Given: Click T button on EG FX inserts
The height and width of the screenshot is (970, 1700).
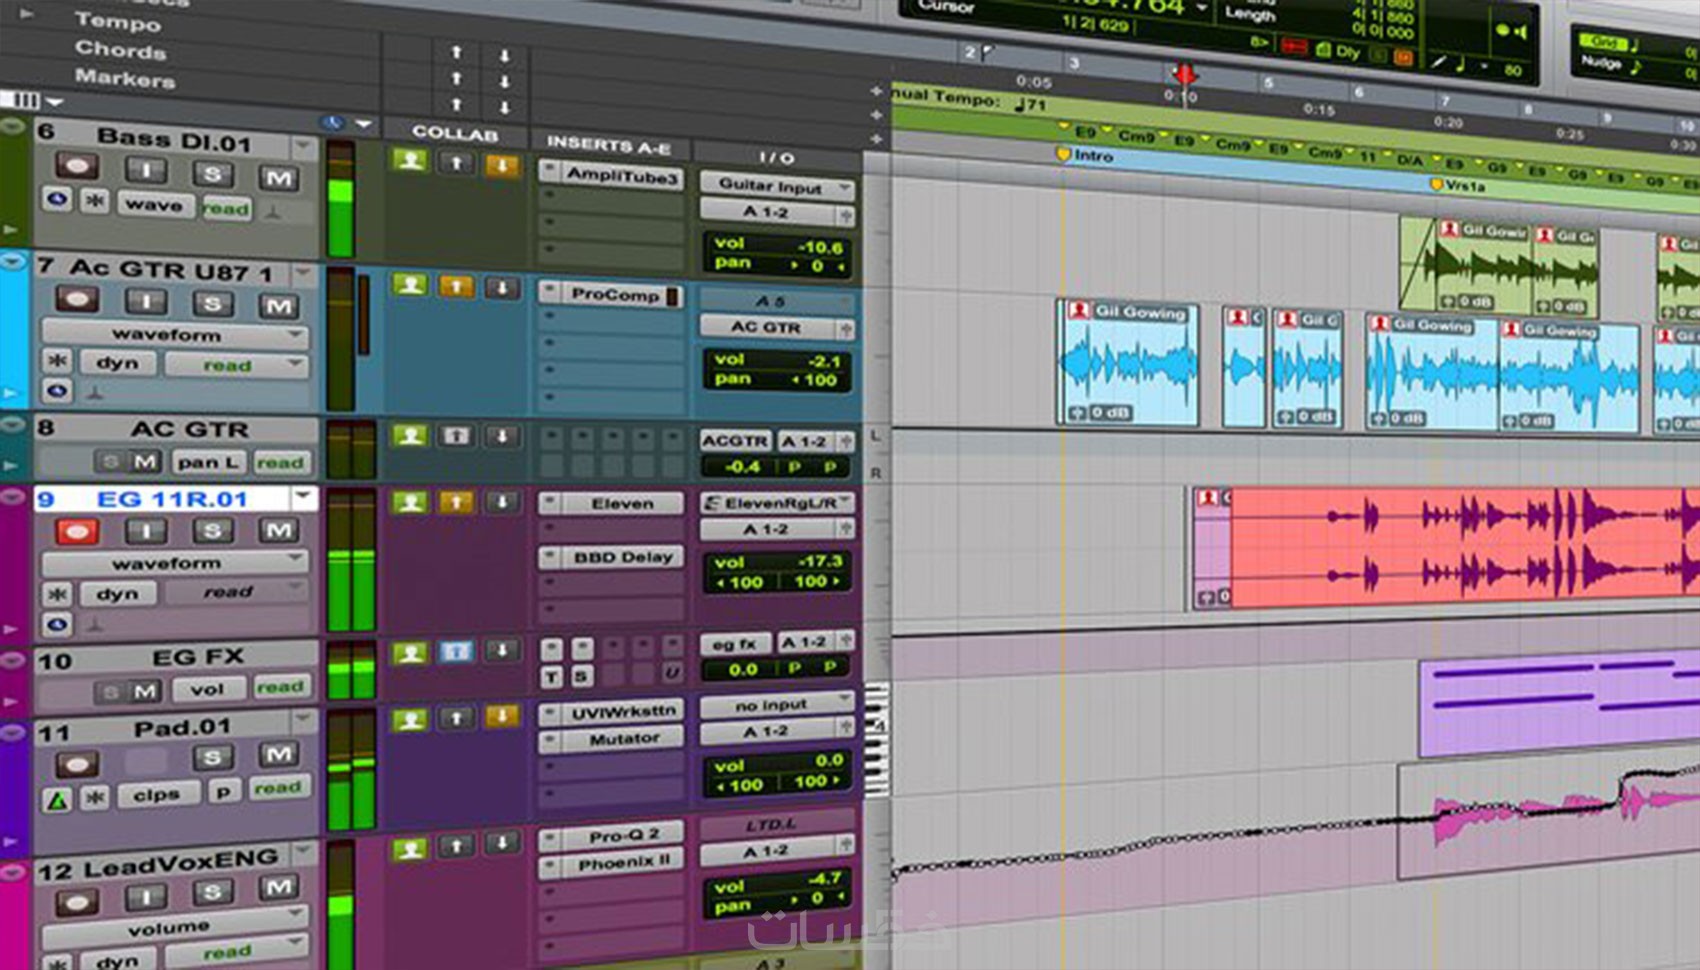Looking at the screenshot, I should click(x=552, y=677).
